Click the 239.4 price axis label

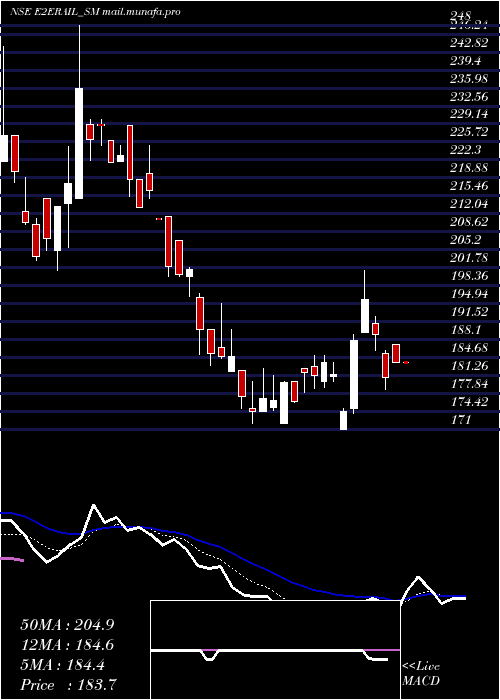pyautogui.click(x=464, y=60)
